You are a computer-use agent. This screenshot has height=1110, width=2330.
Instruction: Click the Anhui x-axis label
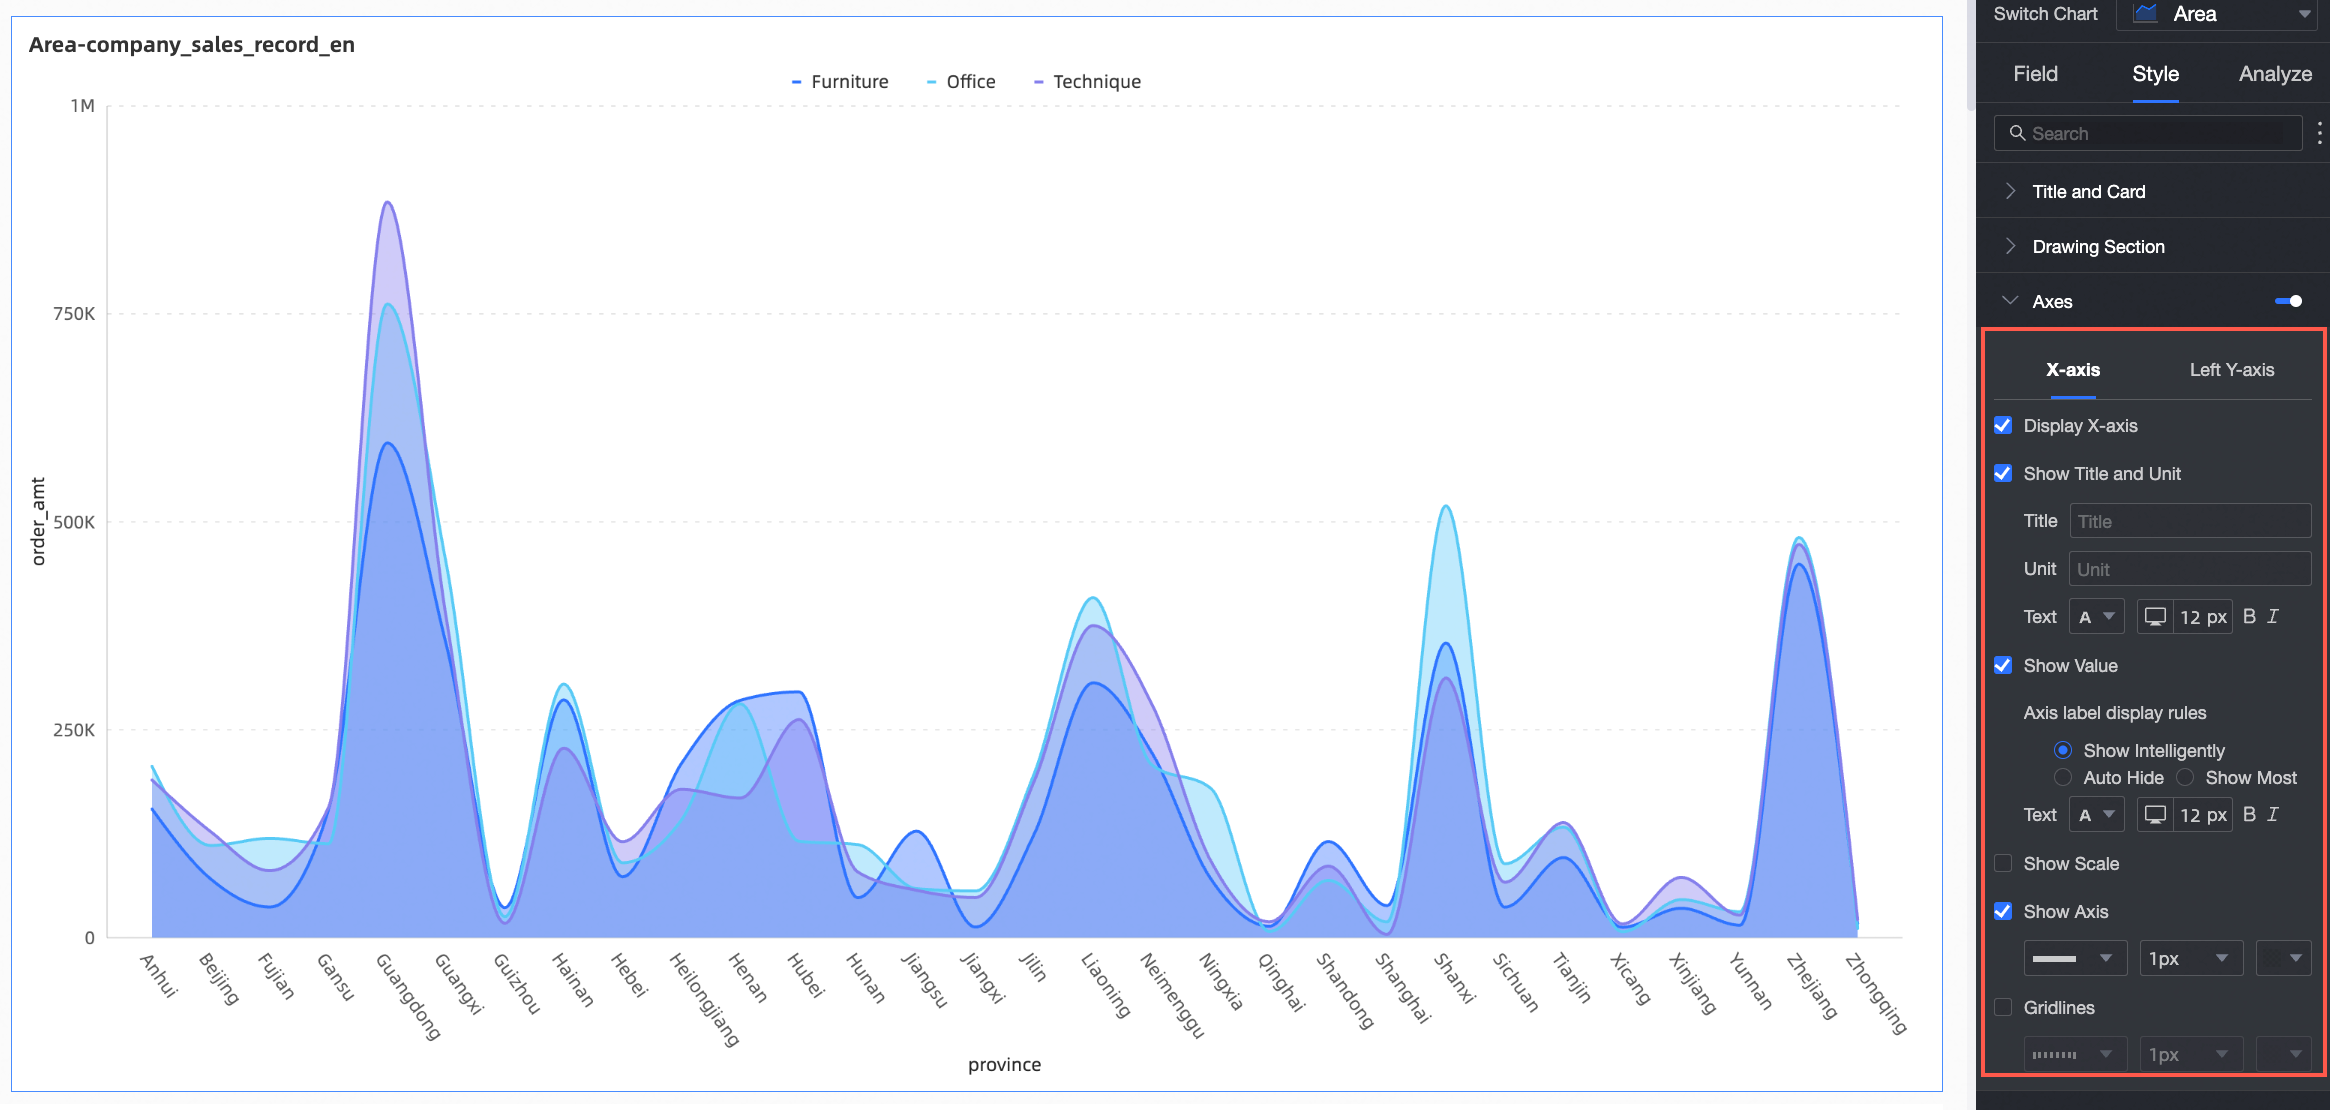pos(159,975)
